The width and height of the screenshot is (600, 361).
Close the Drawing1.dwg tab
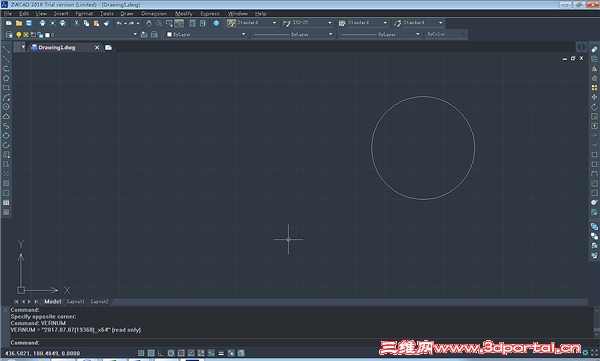tap(97, 47)
